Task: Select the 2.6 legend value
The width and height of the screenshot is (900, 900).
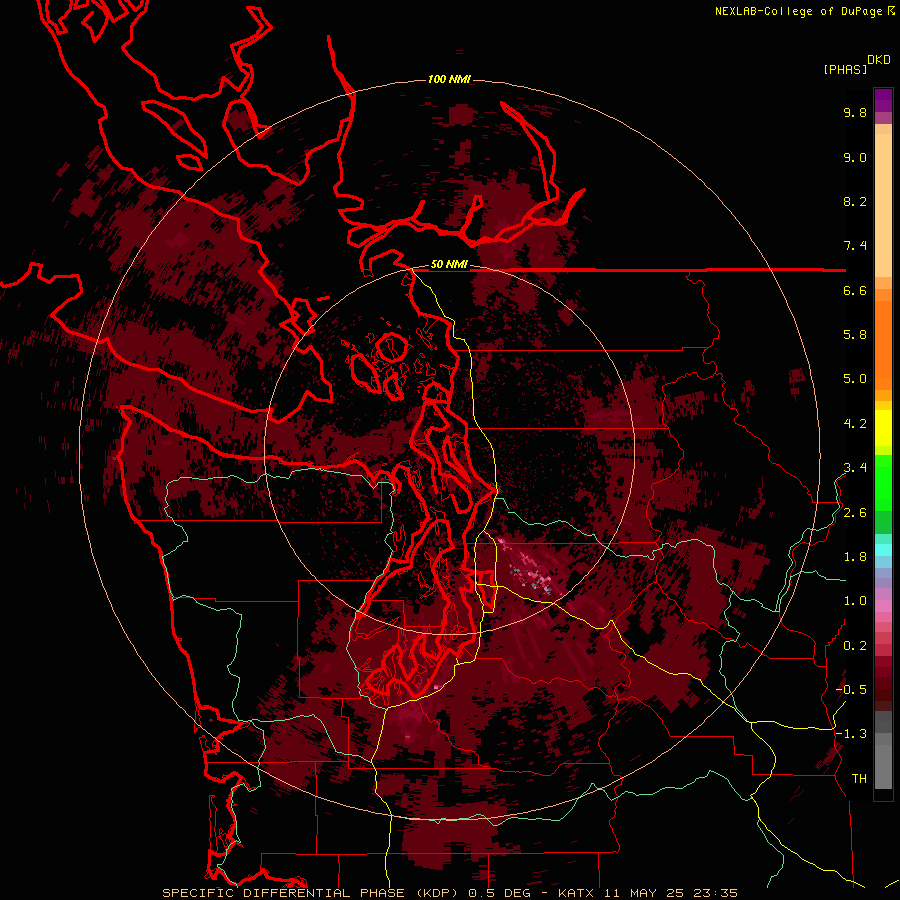Action: tap(855, 513)
